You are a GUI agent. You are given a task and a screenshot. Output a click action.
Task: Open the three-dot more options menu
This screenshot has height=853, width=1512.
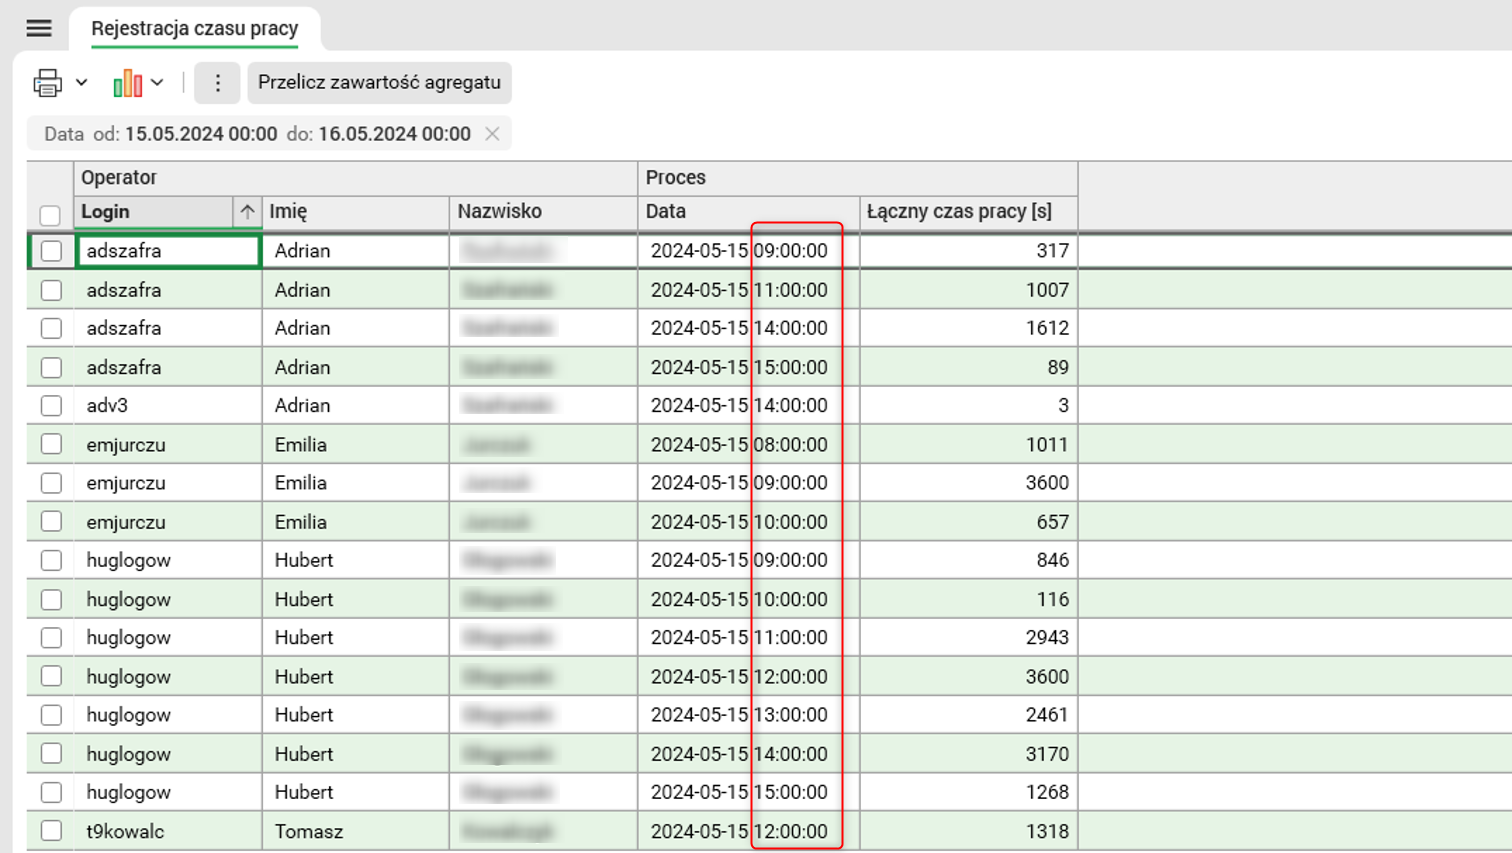click(x=217, y=83)
